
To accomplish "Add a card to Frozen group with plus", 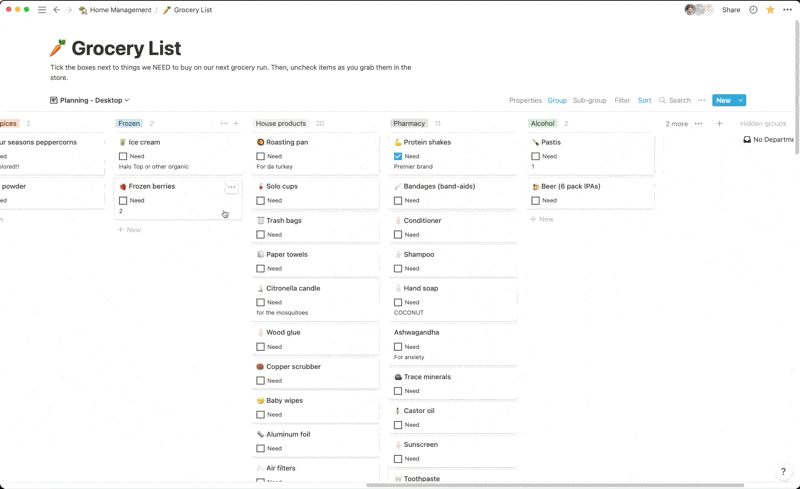I will click(x=236, y=124).
